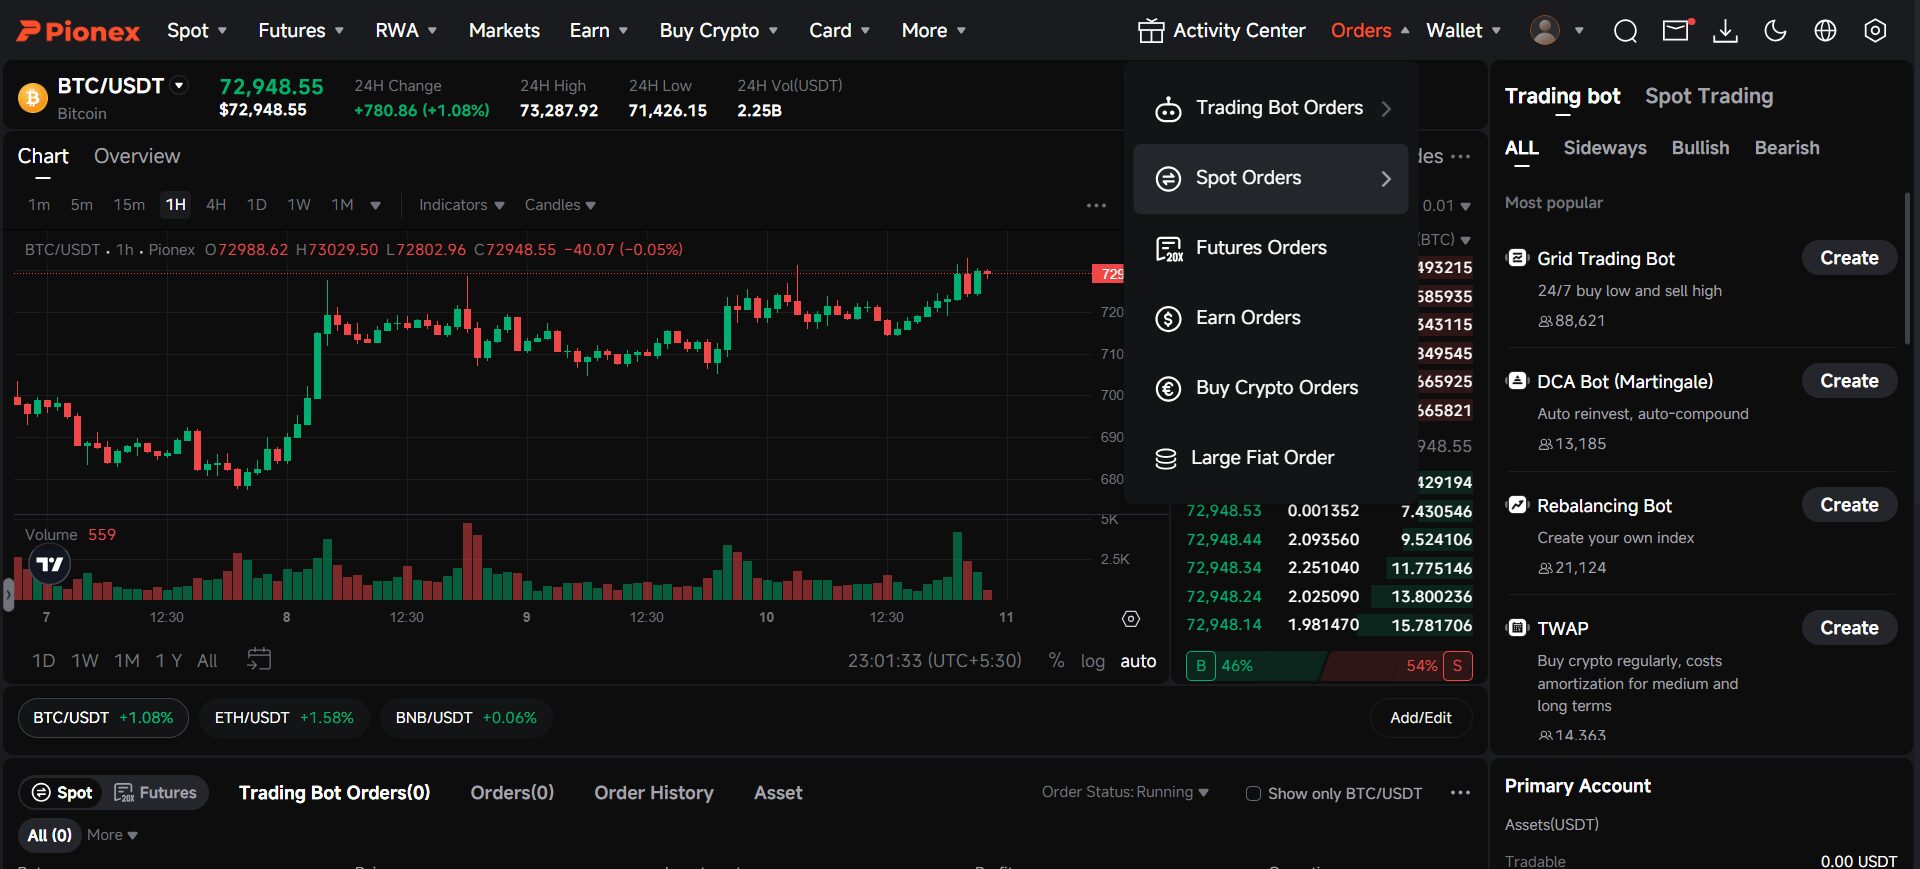Expand the BTC/USDT pair selector arrow
Viewport: 1920px width, 869px height.
point(180,86)
